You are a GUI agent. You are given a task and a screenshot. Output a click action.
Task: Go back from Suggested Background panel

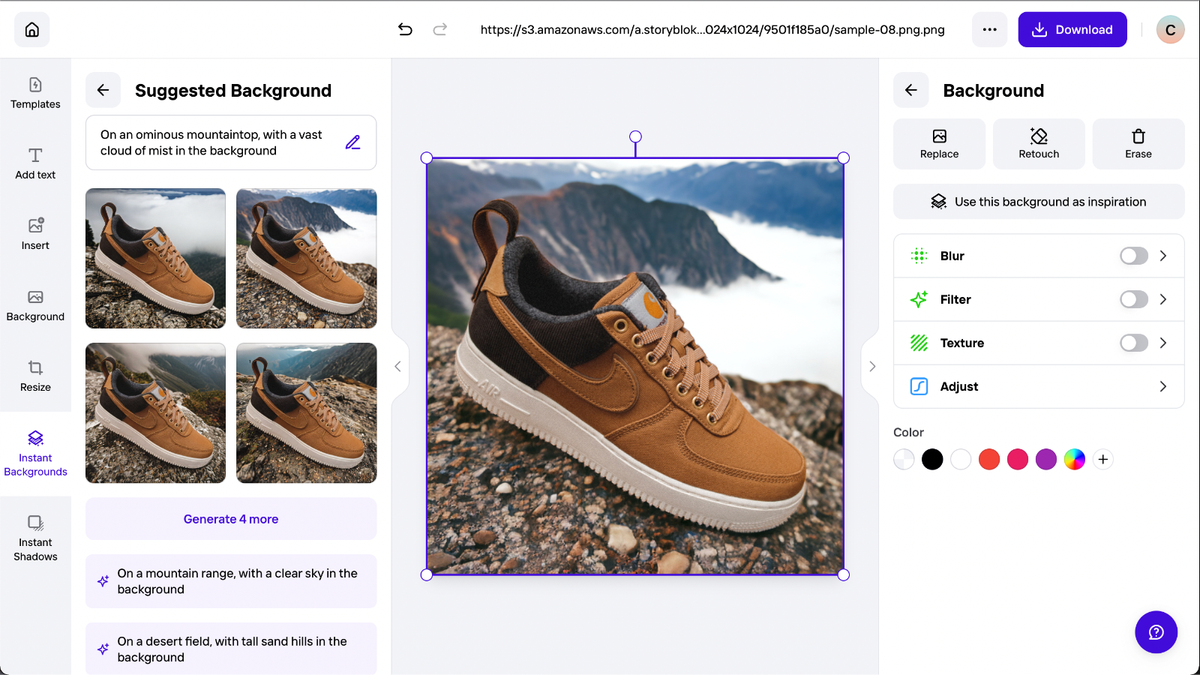[x=102, y=90]
